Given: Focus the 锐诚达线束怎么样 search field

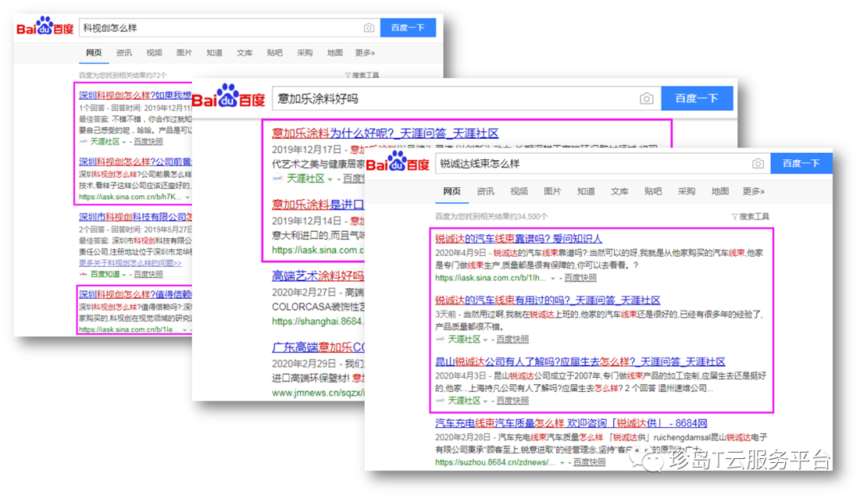Looking at the screenshot, I should click(603, 163).
